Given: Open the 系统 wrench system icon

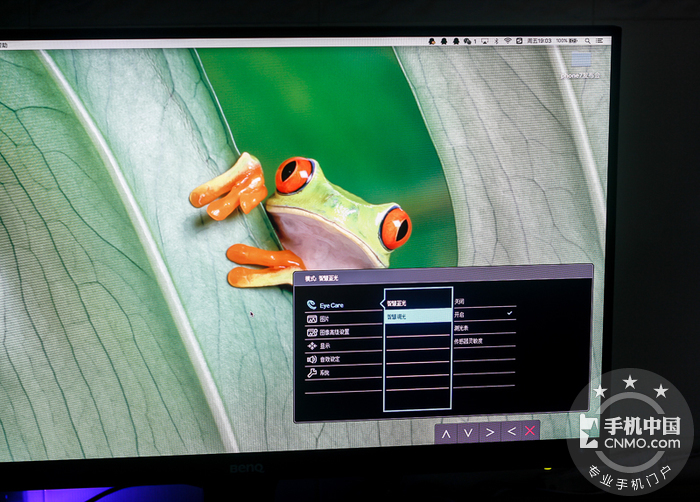Looking at the screenshot, I should click(x=312, y=372).
